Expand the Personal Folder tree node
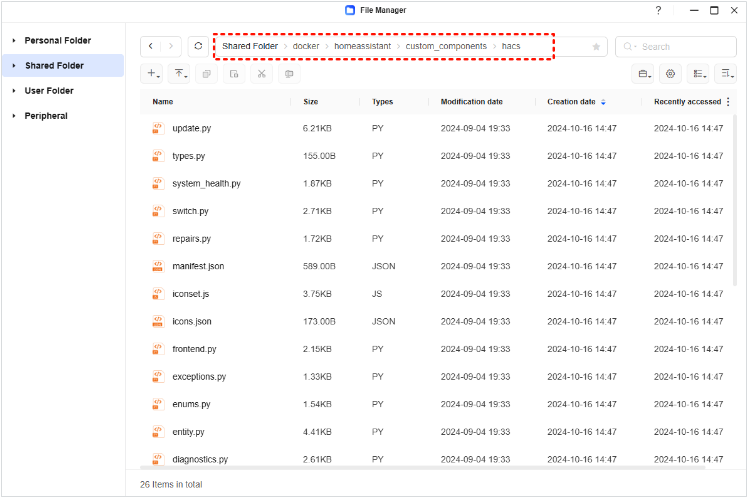The width and height of the screenshot is (749, 498). point(14,41)
